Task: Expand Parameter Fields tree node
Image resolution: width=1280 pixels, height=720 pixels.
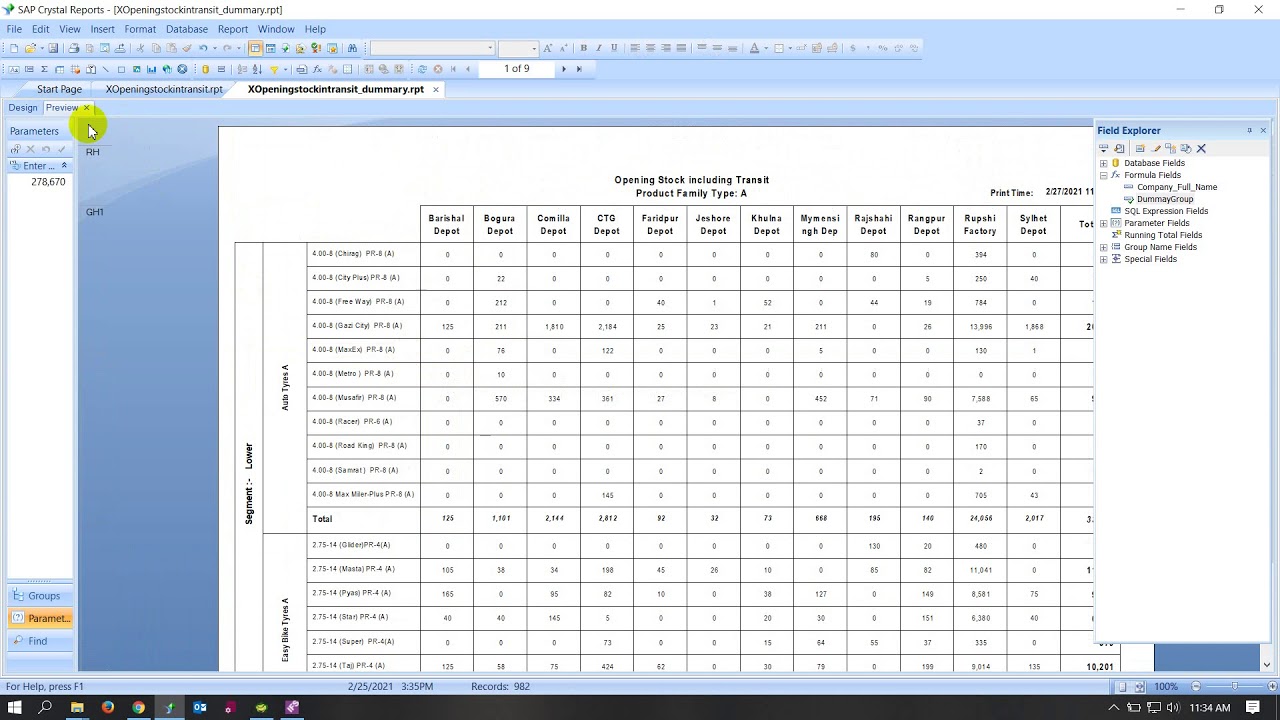Action: coord(1103,223)
